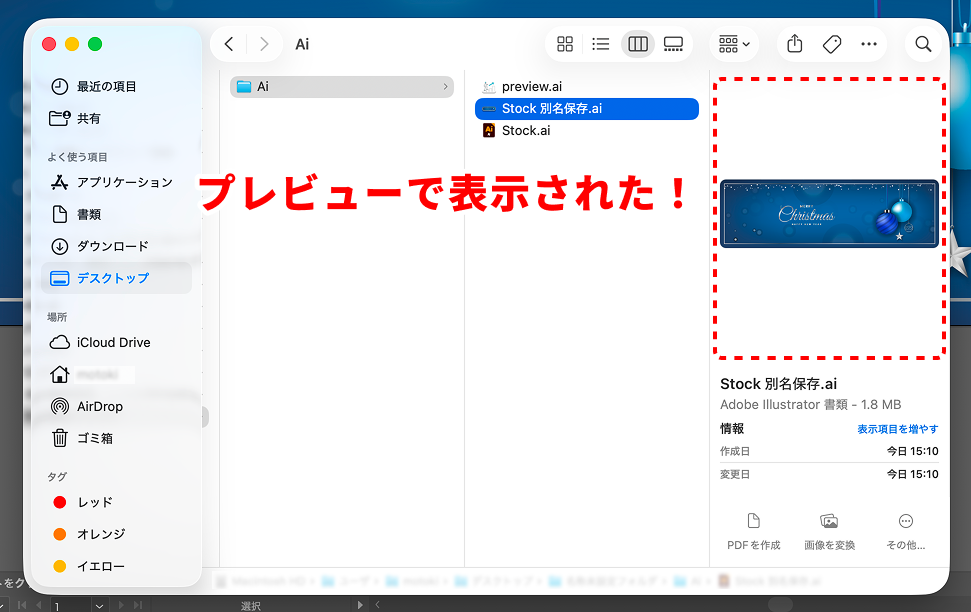Click the Share icon in toolbar
Screen dimensions: 971x612
(795, 44)
